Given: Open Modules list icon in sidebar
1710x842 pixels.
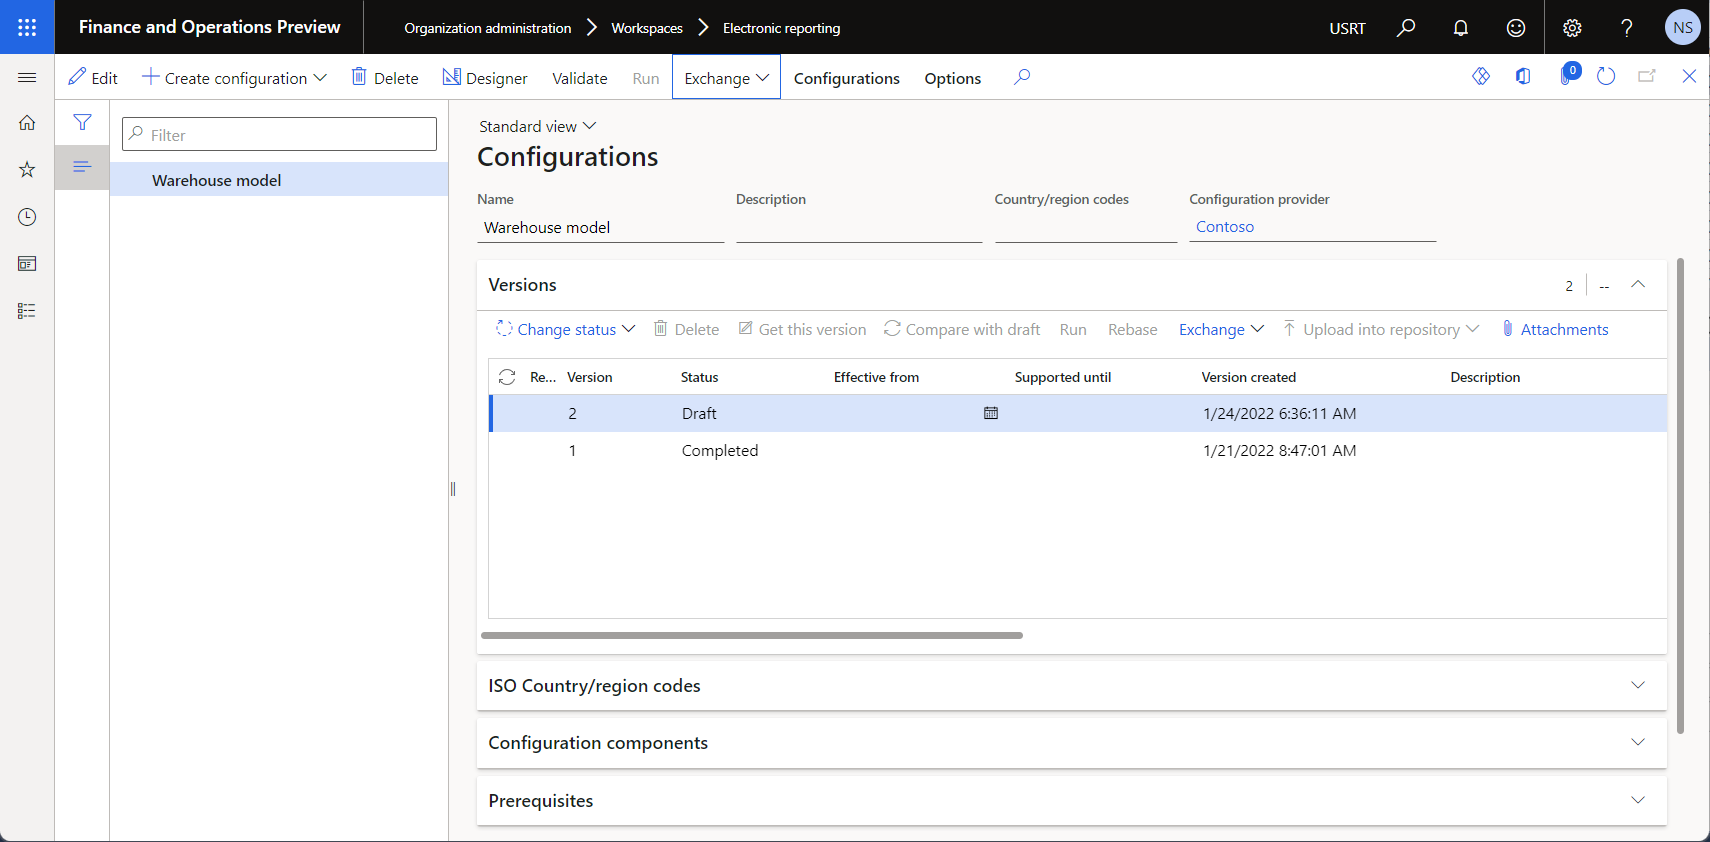Looking at the screenshot, I should [27, 311].
